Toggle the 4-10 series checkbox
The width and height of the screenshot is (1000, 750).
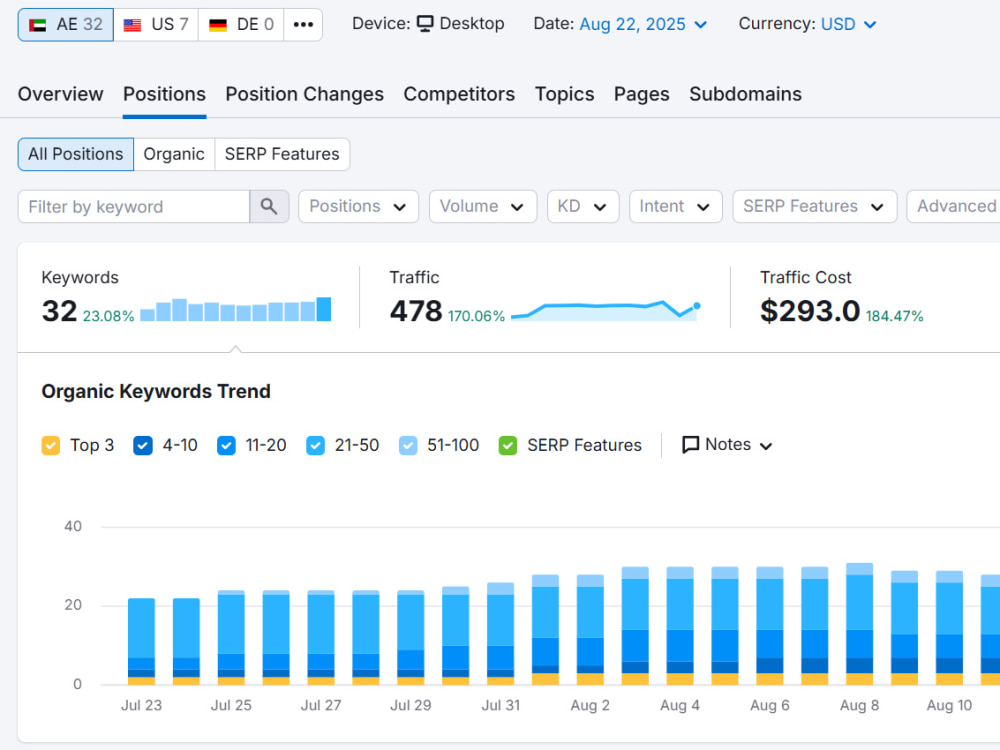(143, 445)
